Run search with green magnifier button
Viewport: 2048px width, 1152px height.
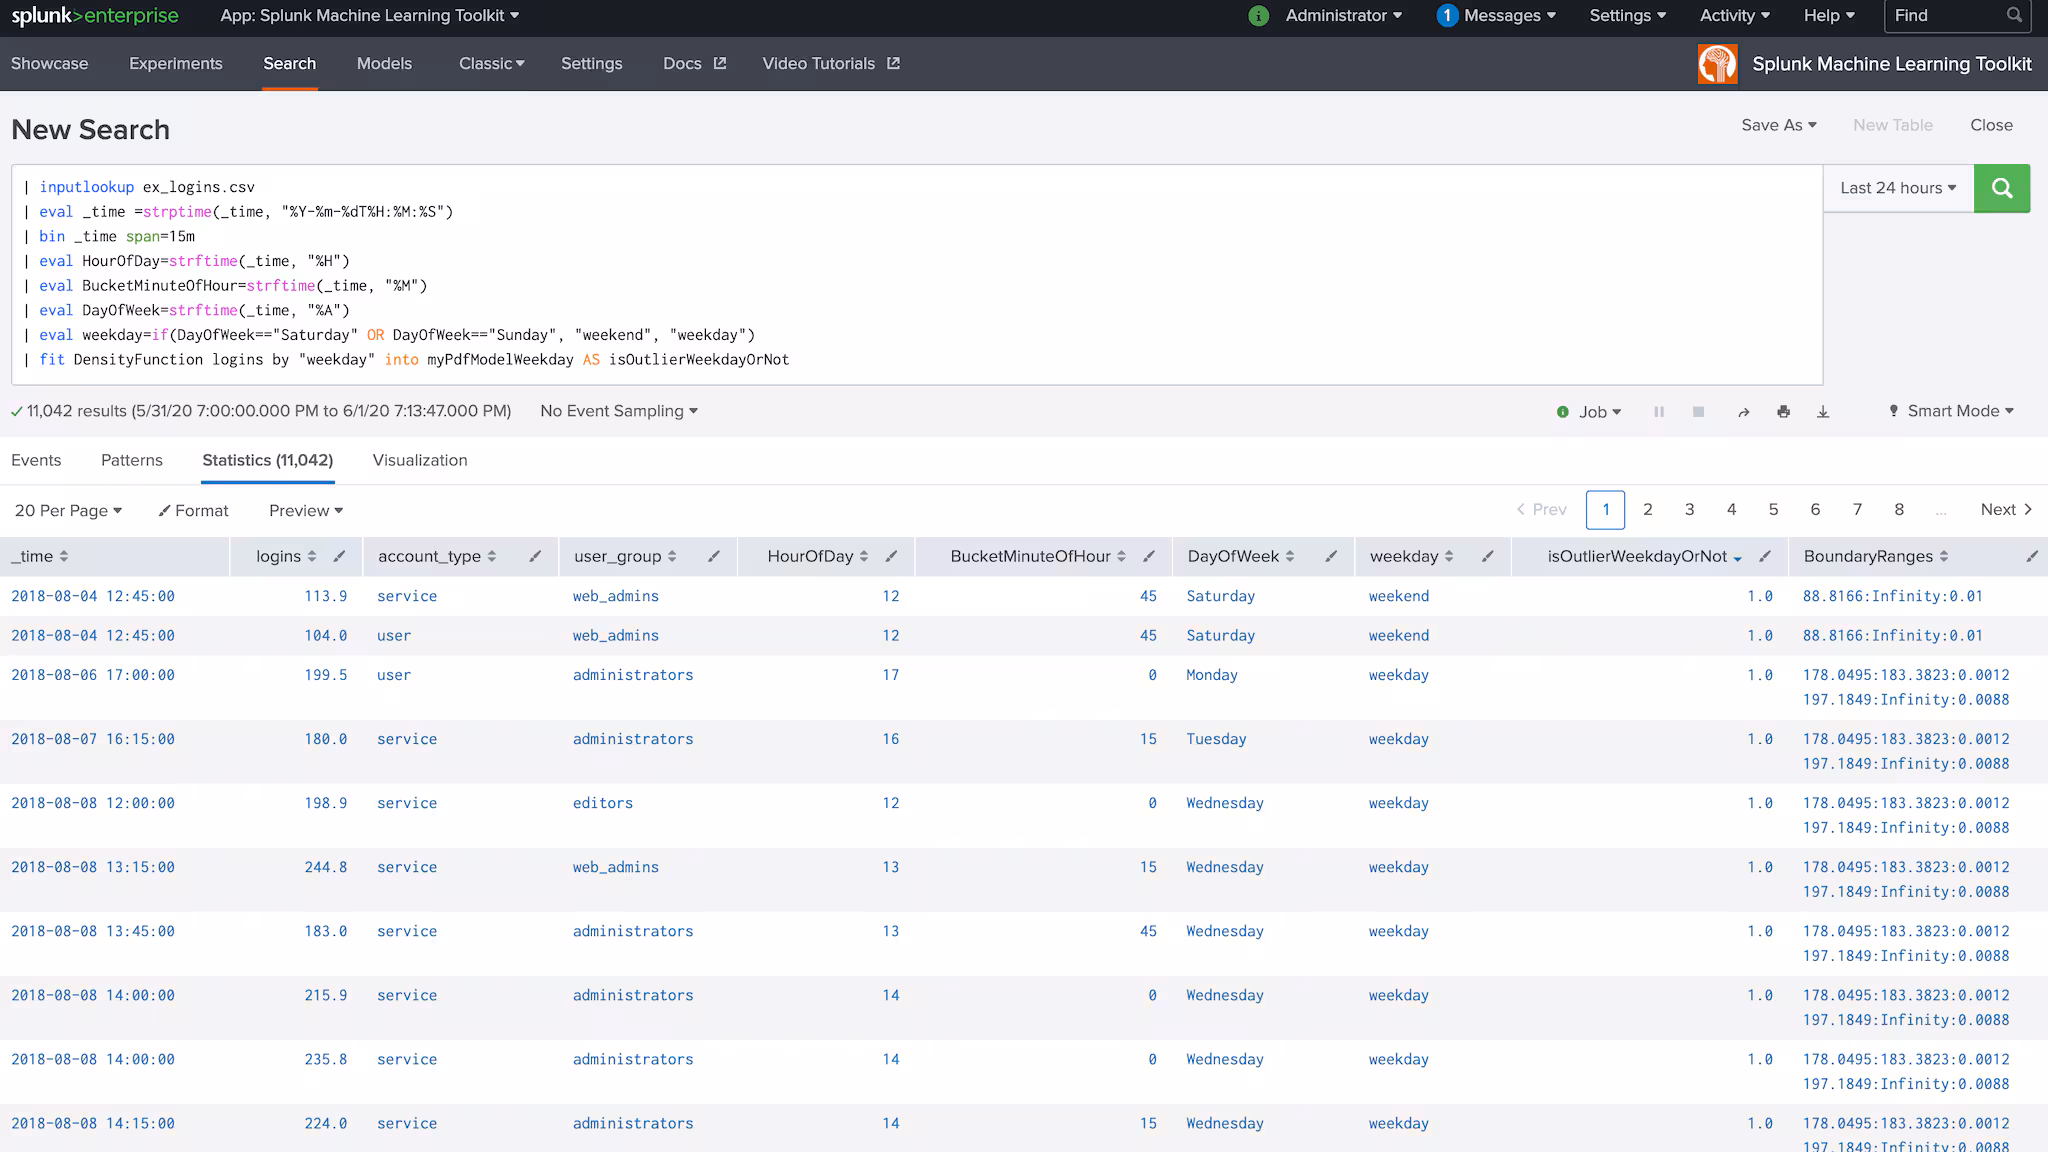click(2001, 188)
